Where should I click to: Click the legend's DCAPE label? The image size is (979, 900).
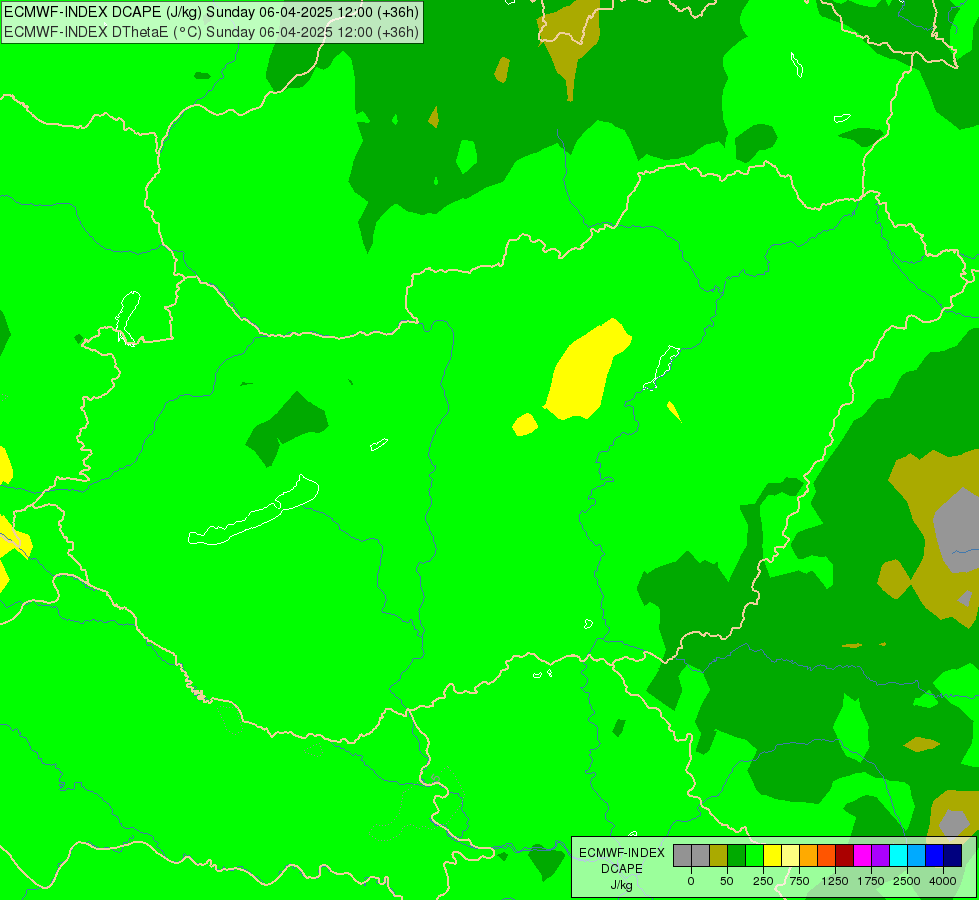click(x=622, y=869)
